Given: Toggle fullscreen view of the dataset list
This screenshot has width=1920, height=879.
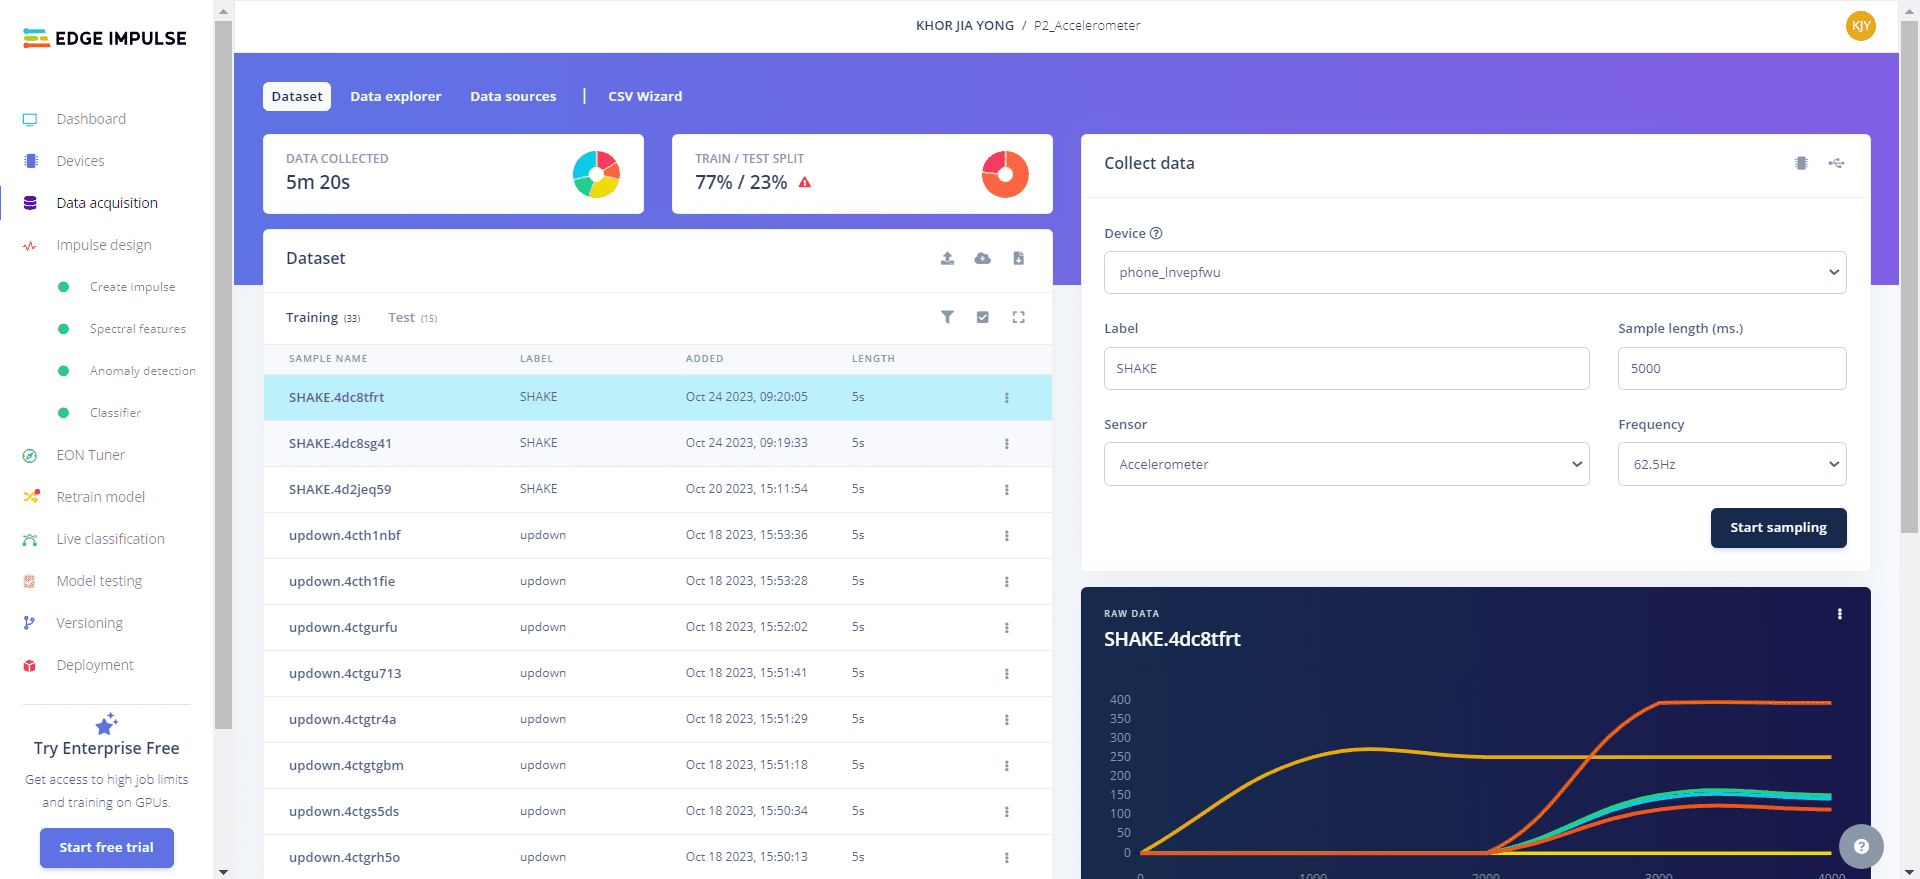Looking at the screenshot, I should (x=1018, y=317).
